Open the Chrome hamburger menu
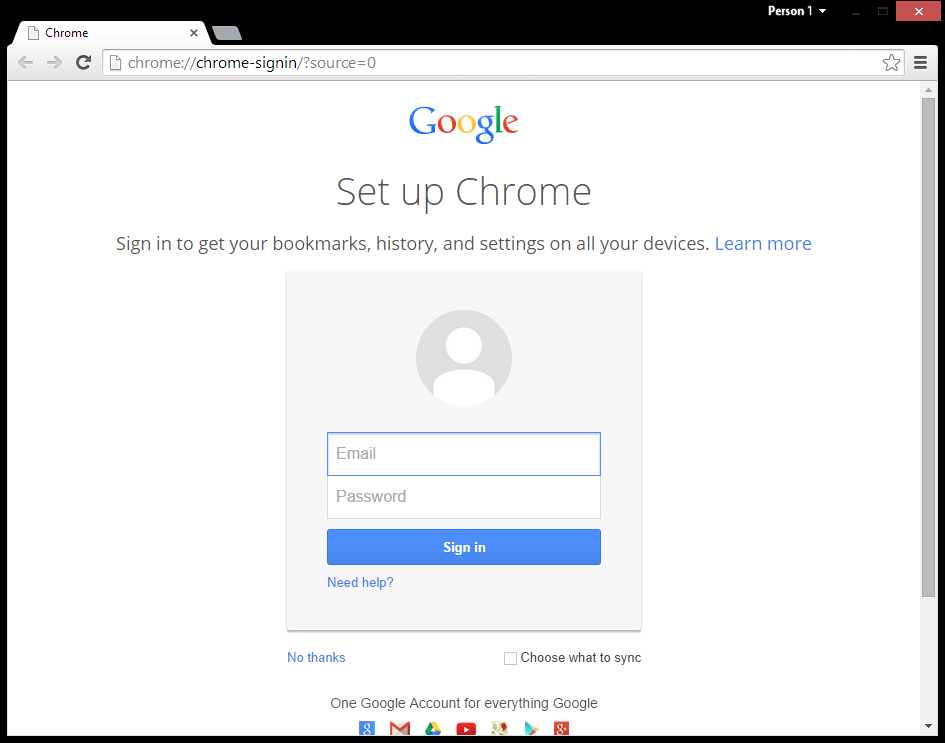Screen dimensions: 945x743 tap(920, 63)
